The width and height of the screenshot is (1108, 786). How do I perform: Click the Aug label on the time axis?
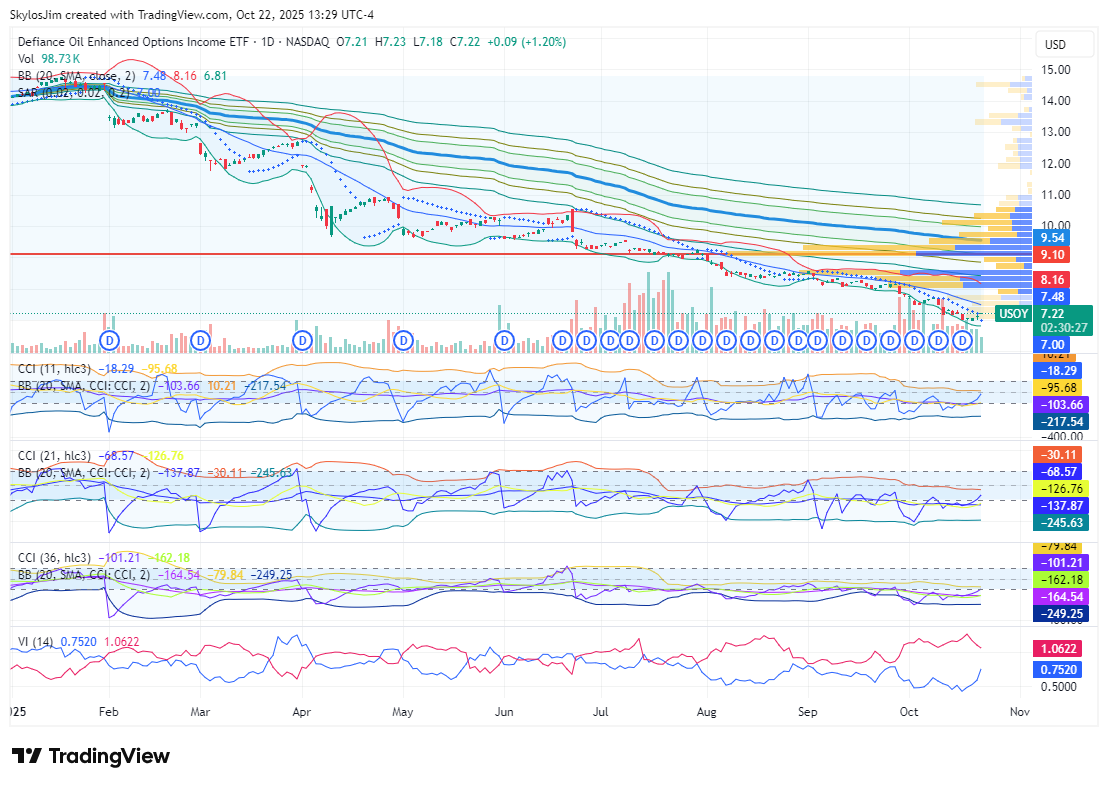pyautogui.click(x=706, y=712)
